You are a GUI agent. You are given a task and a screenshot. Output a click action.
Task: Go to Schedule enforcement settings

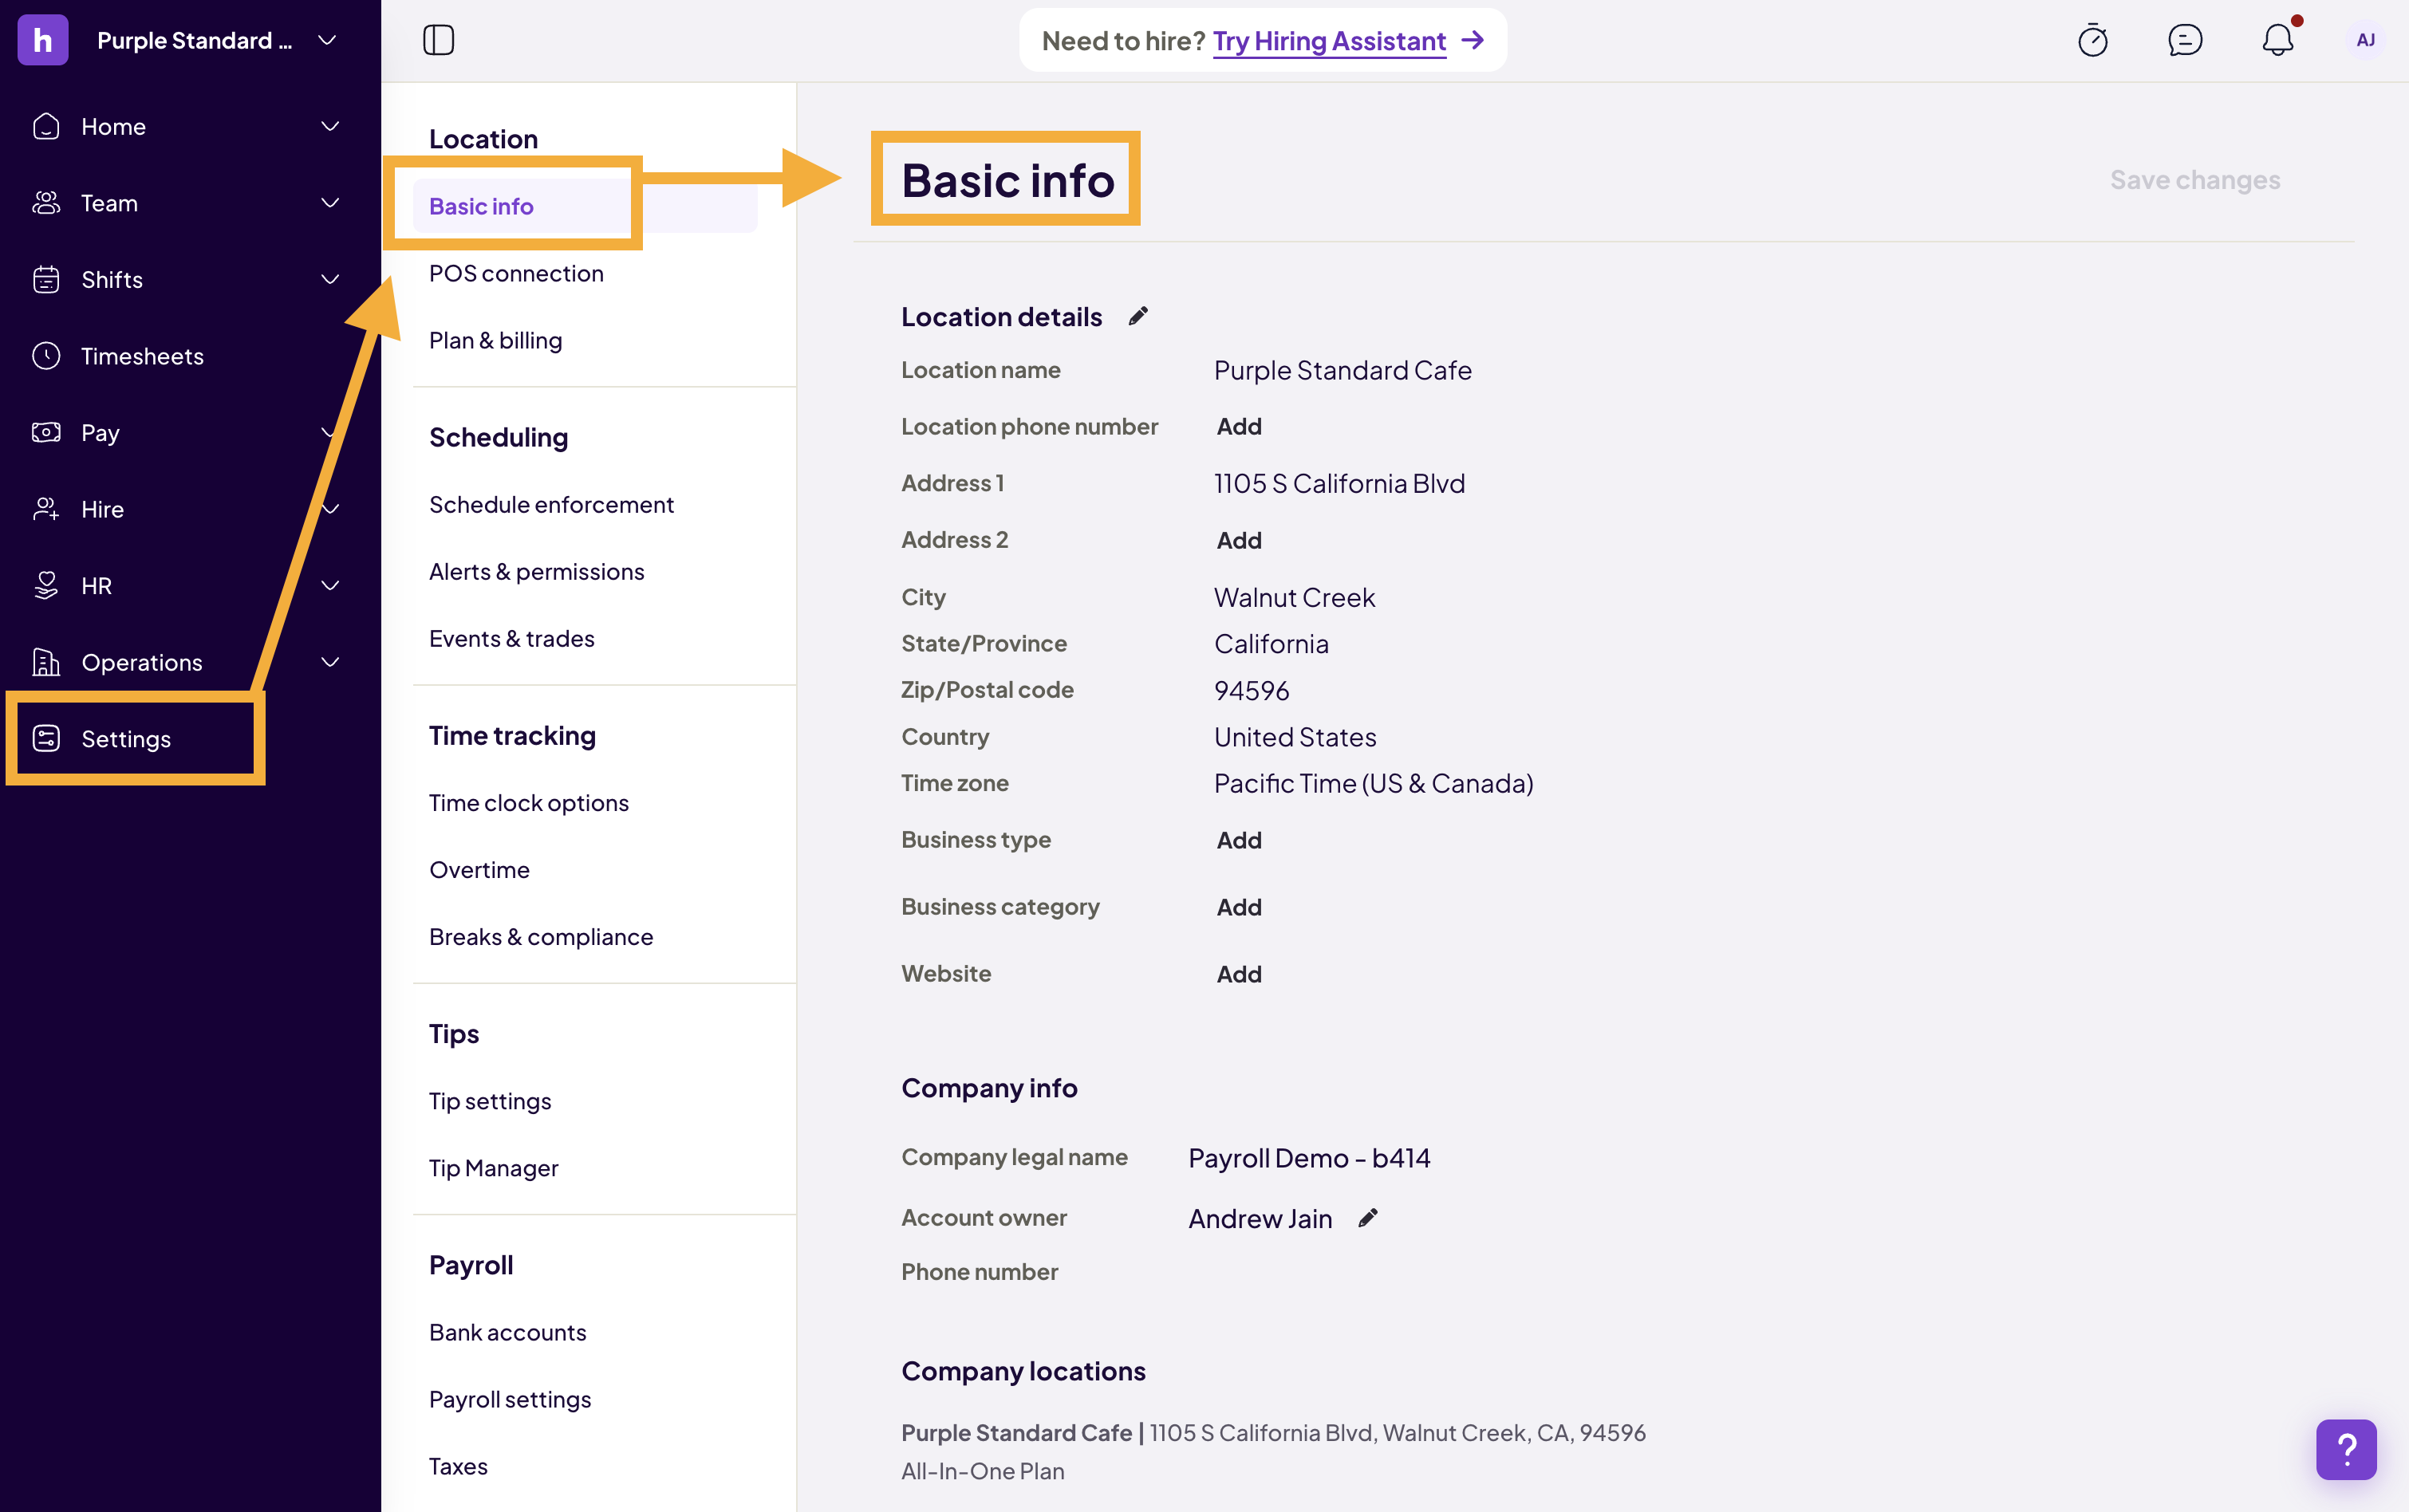(x=551, y=504)
